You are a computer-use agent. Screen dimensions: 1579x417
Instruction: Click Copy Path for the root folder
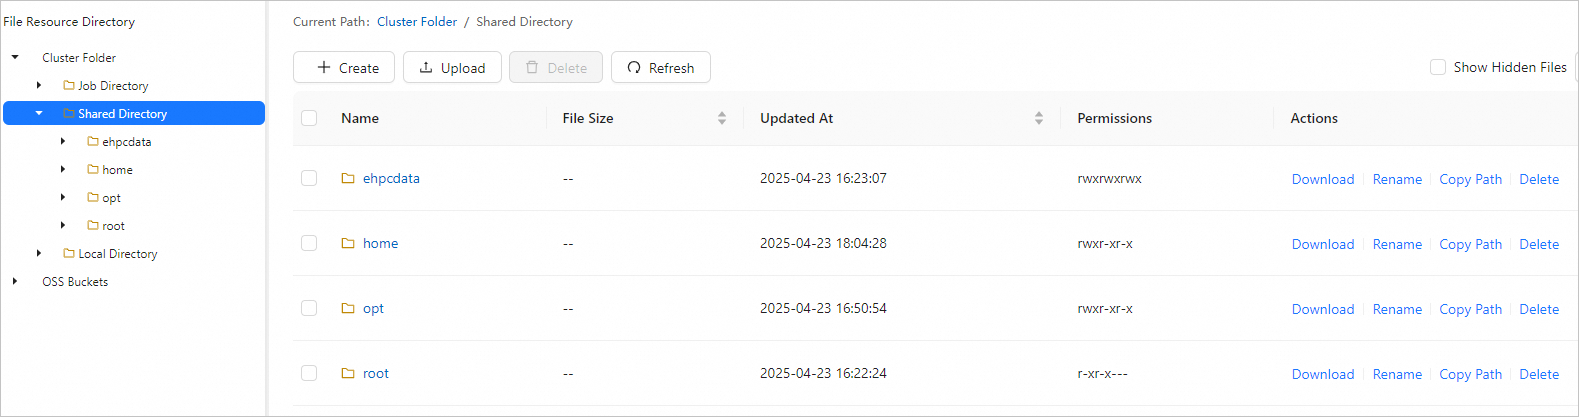click(1470, 374)
